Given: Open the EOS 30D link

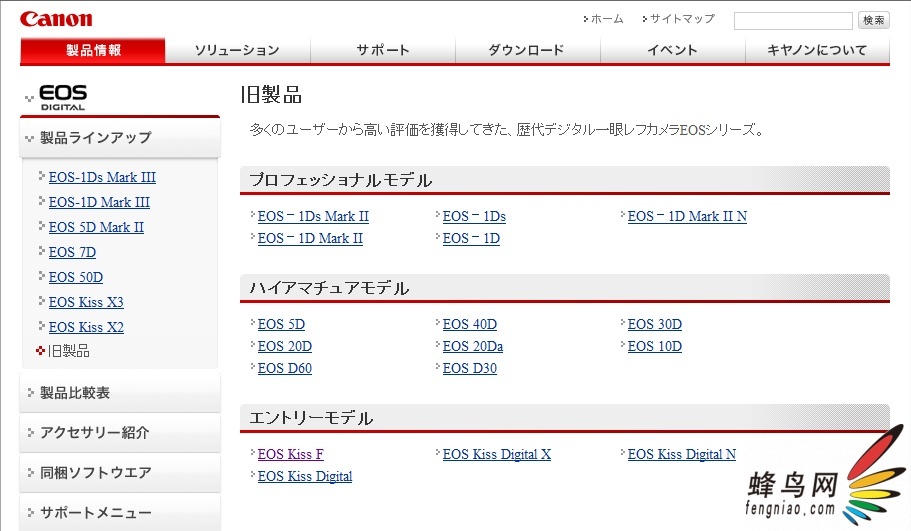Looking at the screenshot, I should (655, 324).
